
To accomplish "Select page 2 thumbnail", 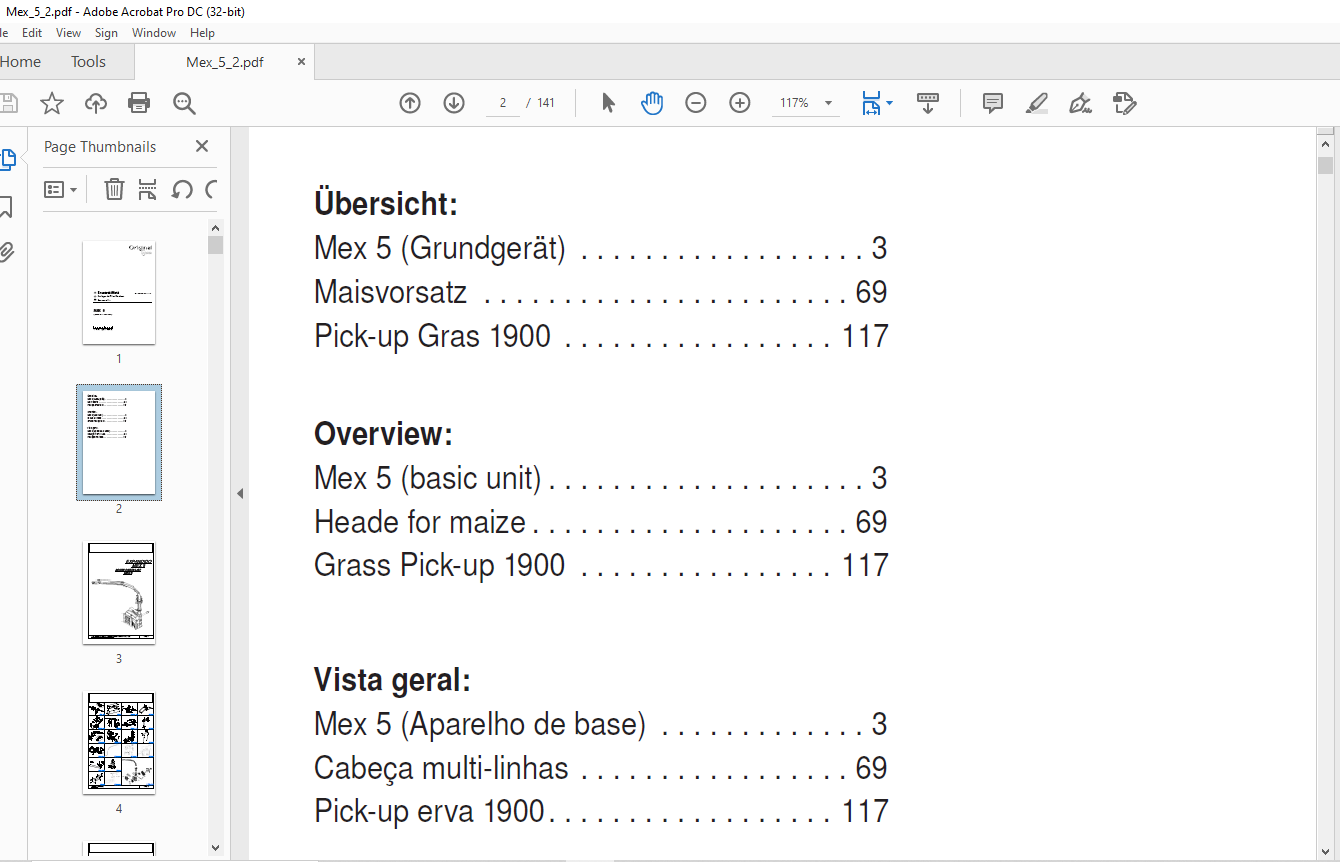I will [x=119, y=442].
